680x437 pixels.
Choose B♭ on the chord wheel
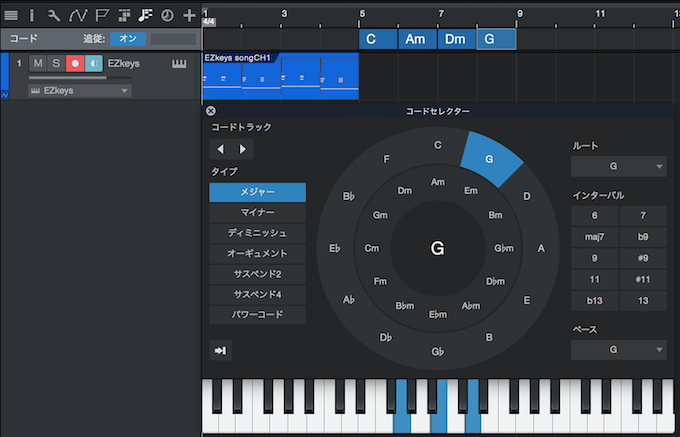[x=349, y=196]
